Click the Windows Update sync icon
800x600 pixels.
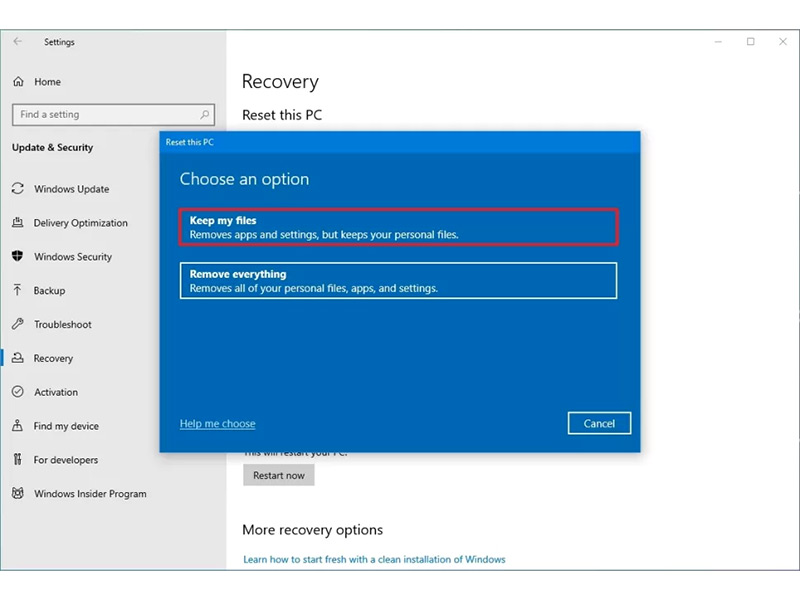pyautogui.click(x=18, y=189)
